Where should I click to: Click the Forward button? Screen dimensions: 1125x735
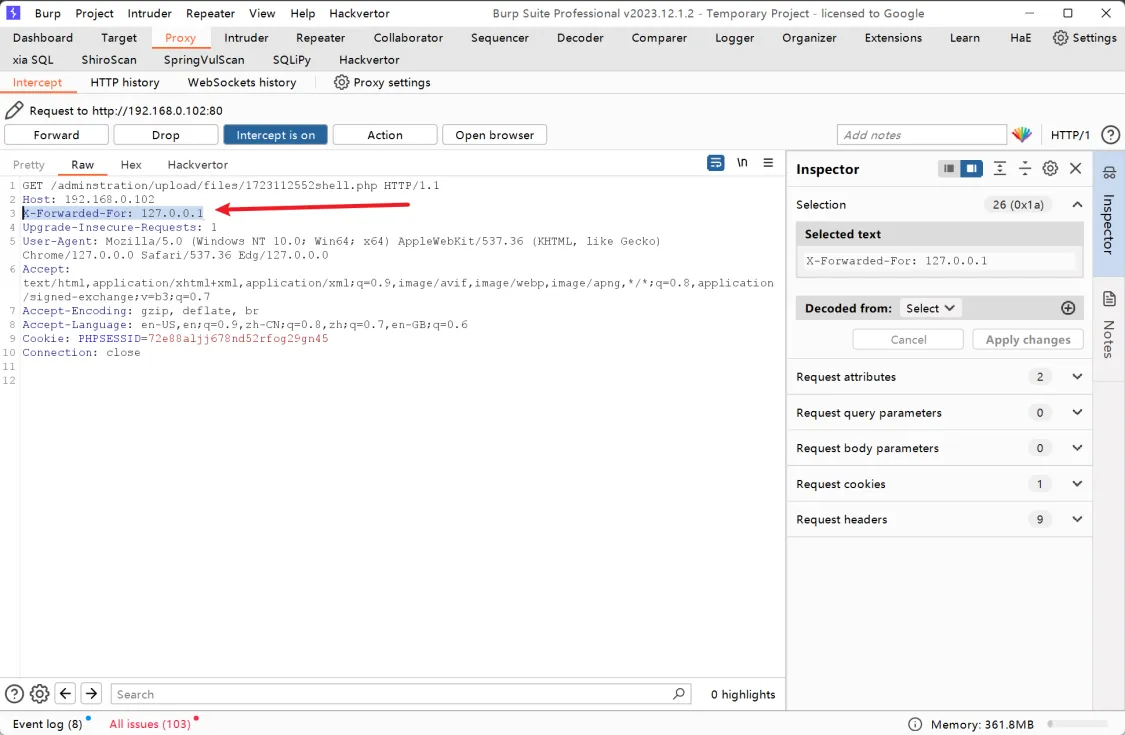(x=56, y=135)
